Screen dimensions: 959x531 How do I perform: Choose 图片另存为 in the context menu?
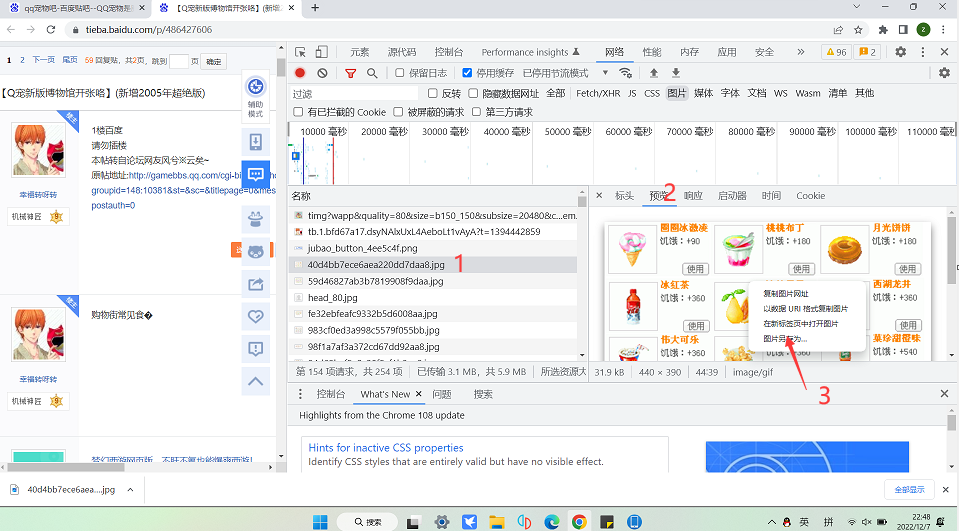(x=785, y=338)
